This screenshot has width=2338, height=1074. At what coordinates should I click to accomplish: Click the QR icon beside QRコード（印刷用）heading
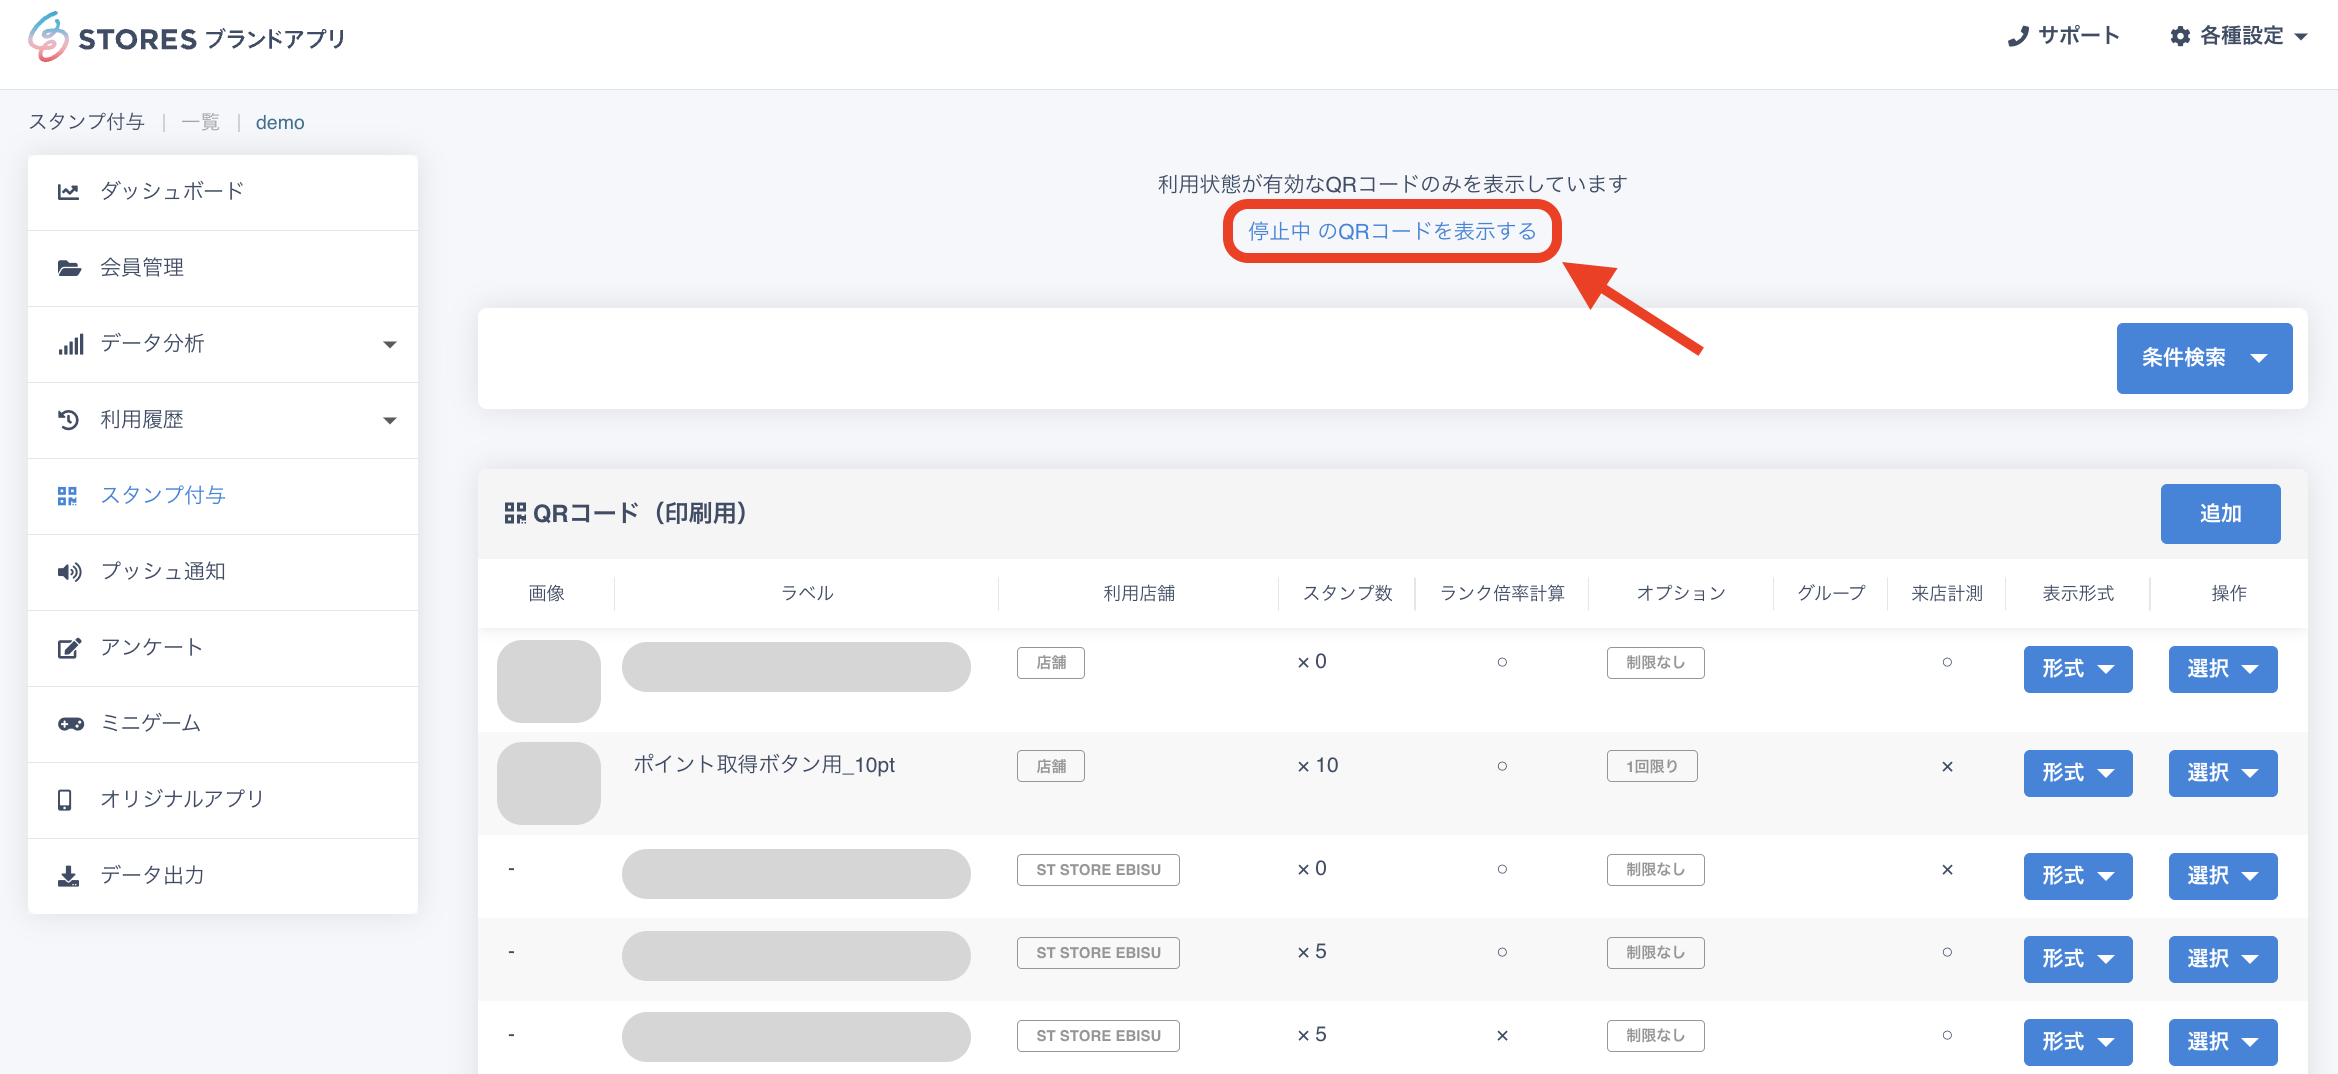pyautogui.click(x=515, y=513)
